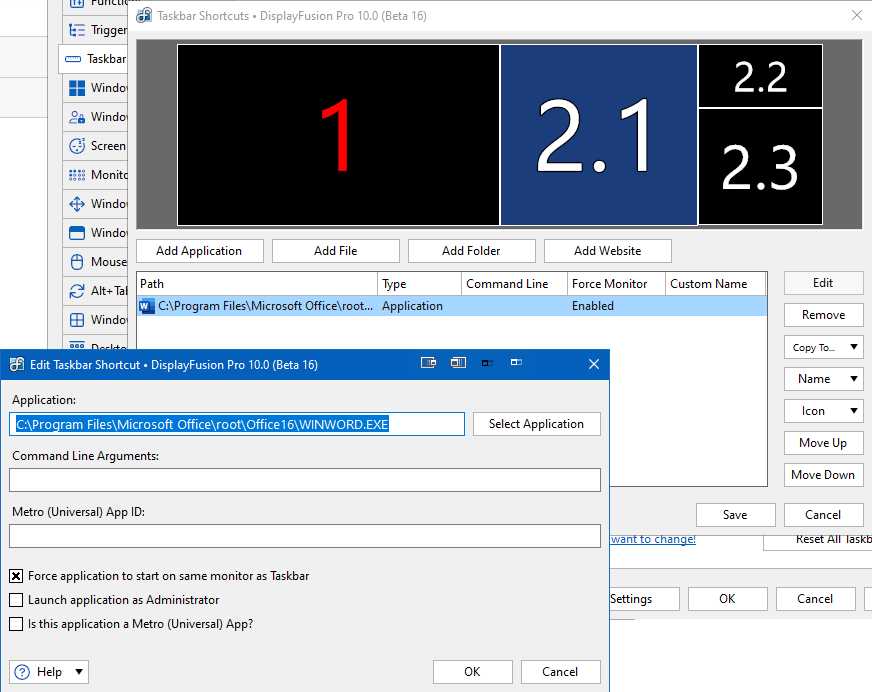Select monitor 2.1 in the layout preview
The height and width of the screenshot is (692, 872).
point(598,135)
